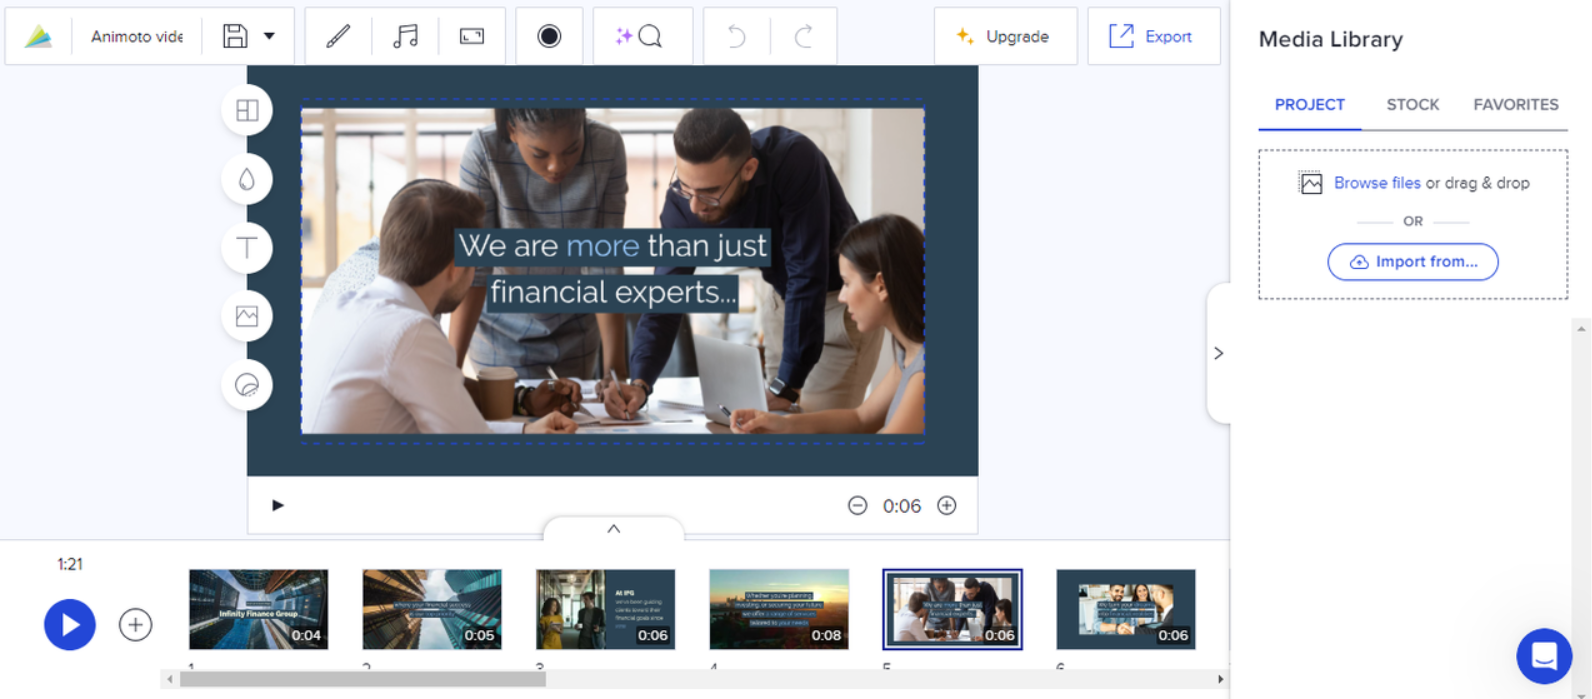Save the project with the disk icon
Viewport: 1592px width, 699px height.
235,37
